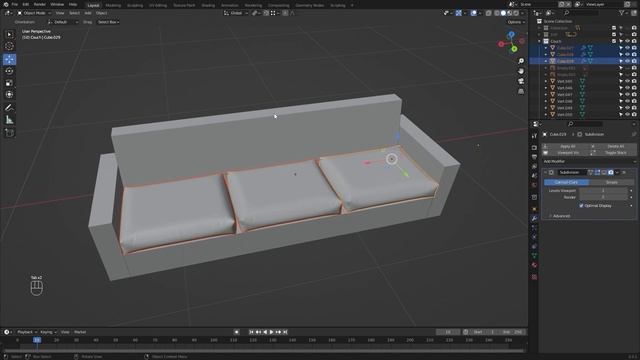Activate the Scale tool
The width and height of the screenshot is (640, 360).
point(9,83)
